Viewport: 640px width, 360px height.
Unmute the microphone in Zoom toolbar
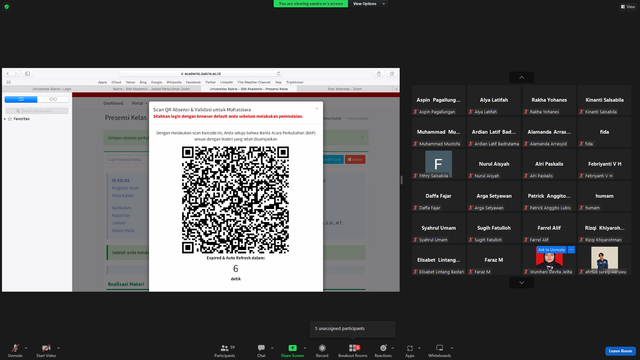pyautogui.click(x=15, y=350)
